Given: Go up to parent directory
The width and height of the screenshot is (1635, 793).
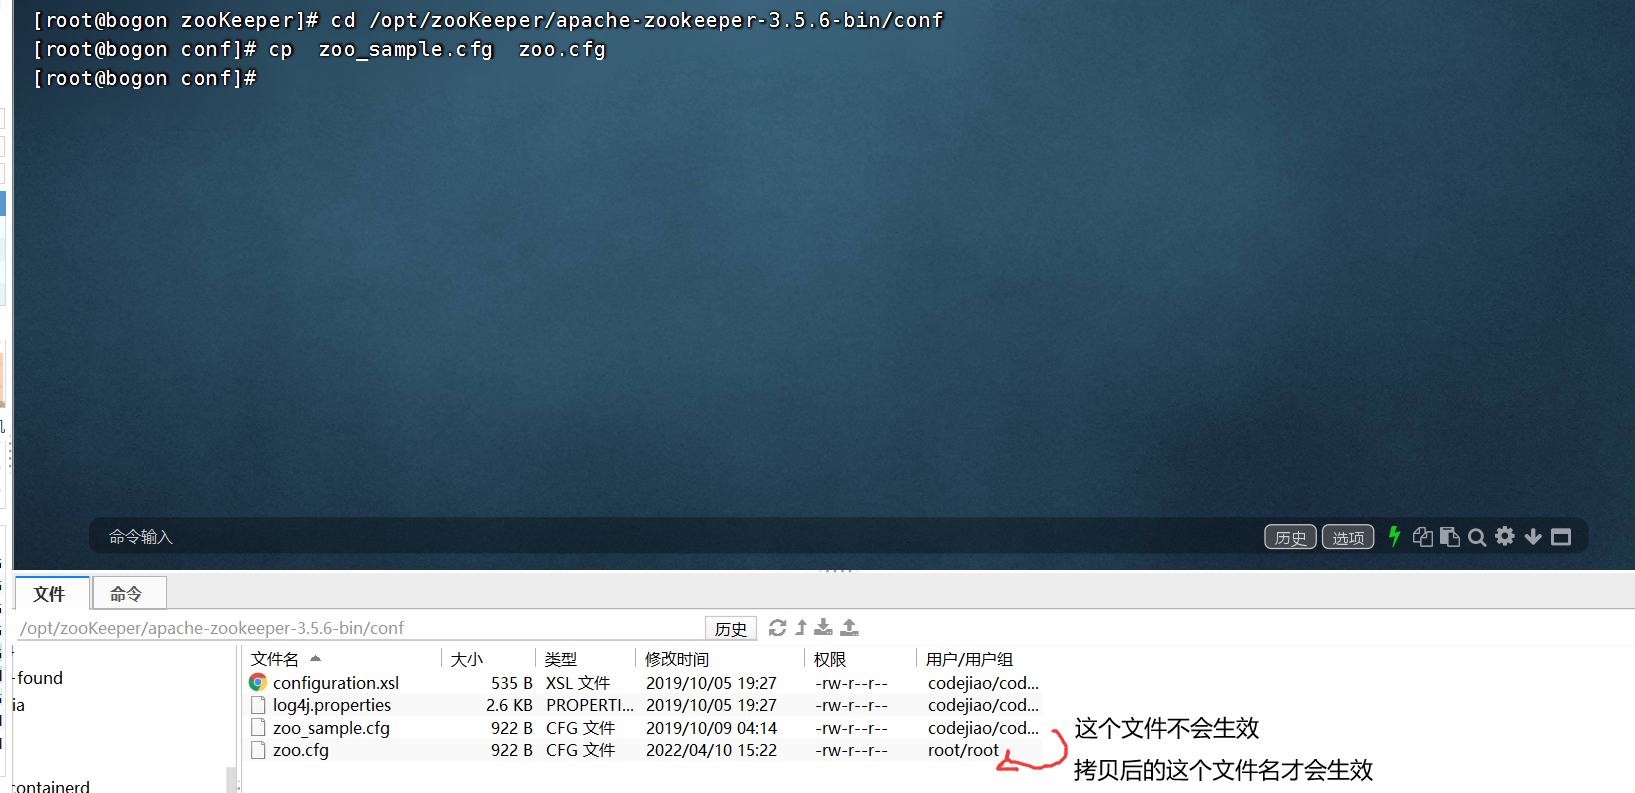Looking at the screenshot, I should point(801,628).
